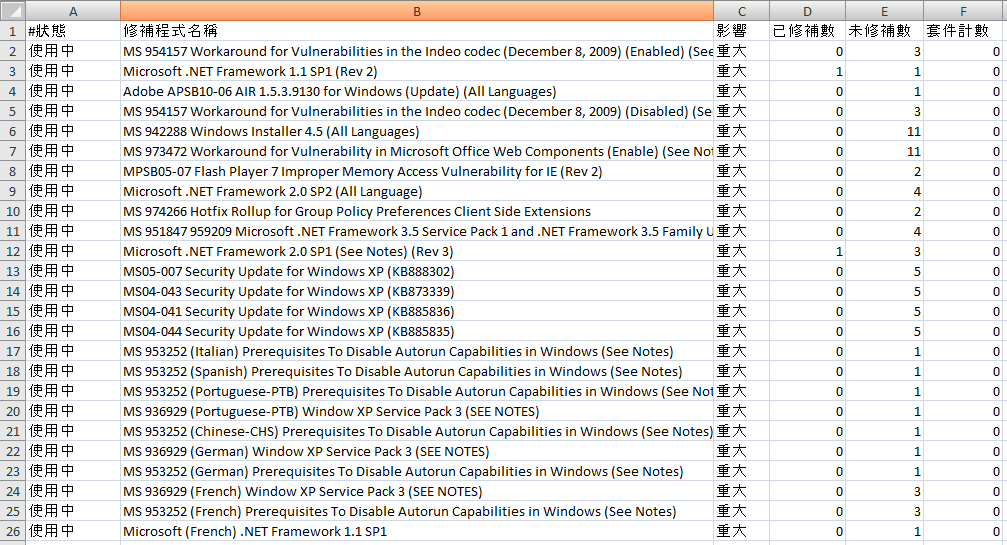Click '使用中' status cell in row 2
This screenshot has height=545, width=1007.
coord(73,51)
